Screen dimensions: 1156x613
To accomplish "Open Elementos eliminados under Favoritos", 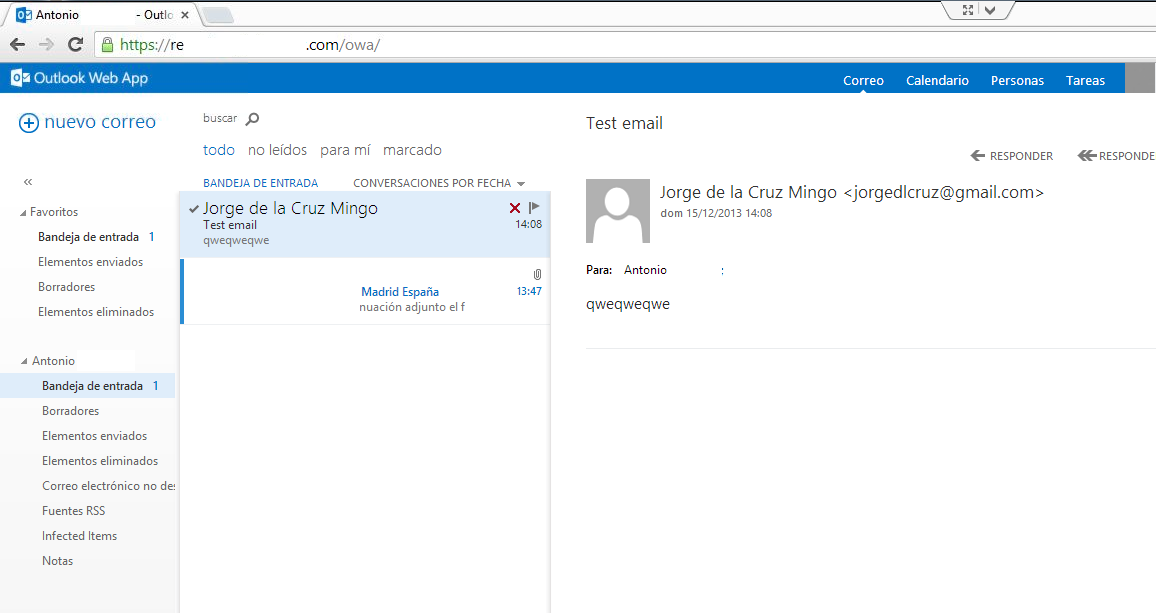I will pyautogui.click(x=96, y=312).
